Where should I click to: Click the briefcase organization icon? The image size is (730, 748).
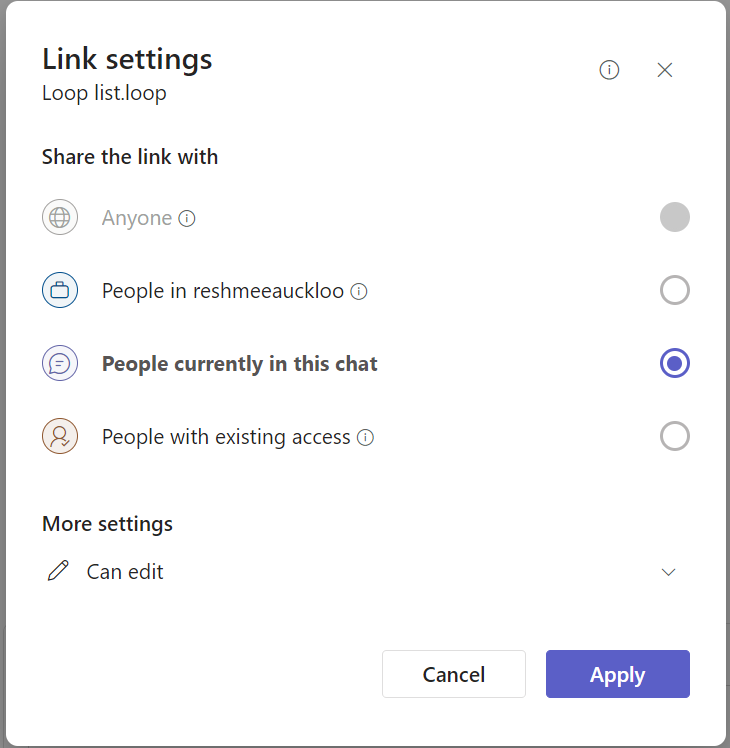(60, 291)
